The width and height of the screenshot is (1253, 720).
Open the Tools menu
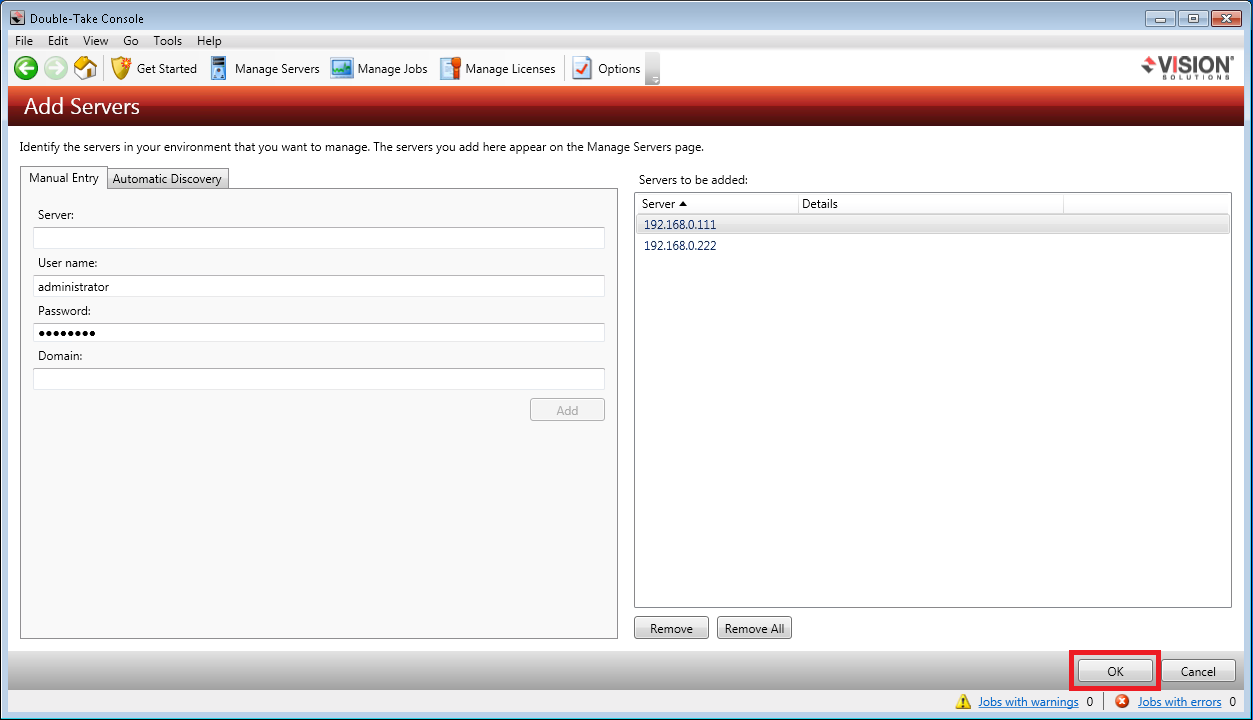pyautogui.click(x=167, y=41)
